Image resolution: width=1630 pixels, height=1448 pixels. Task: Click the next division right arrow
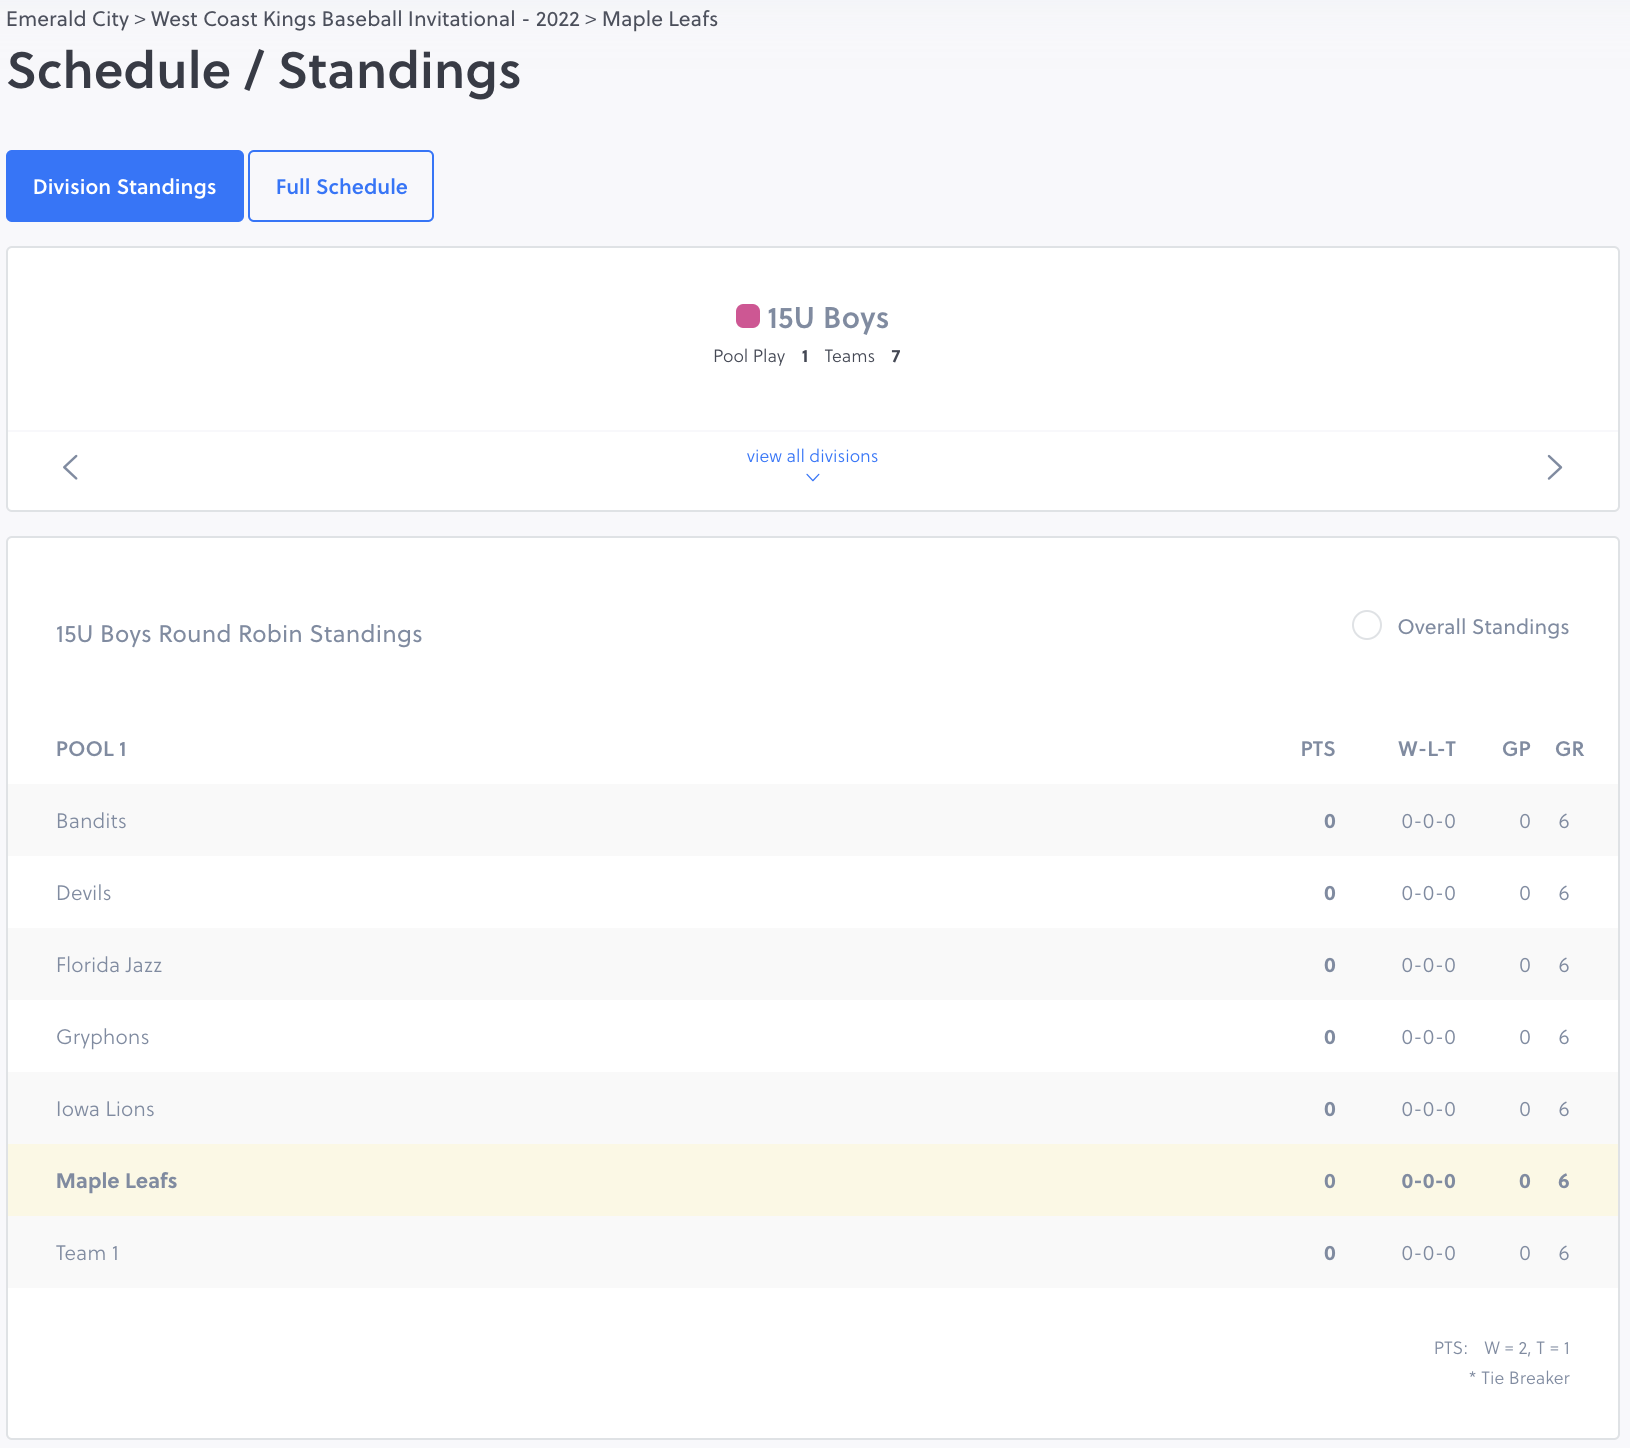click(x=1554, y=467)
